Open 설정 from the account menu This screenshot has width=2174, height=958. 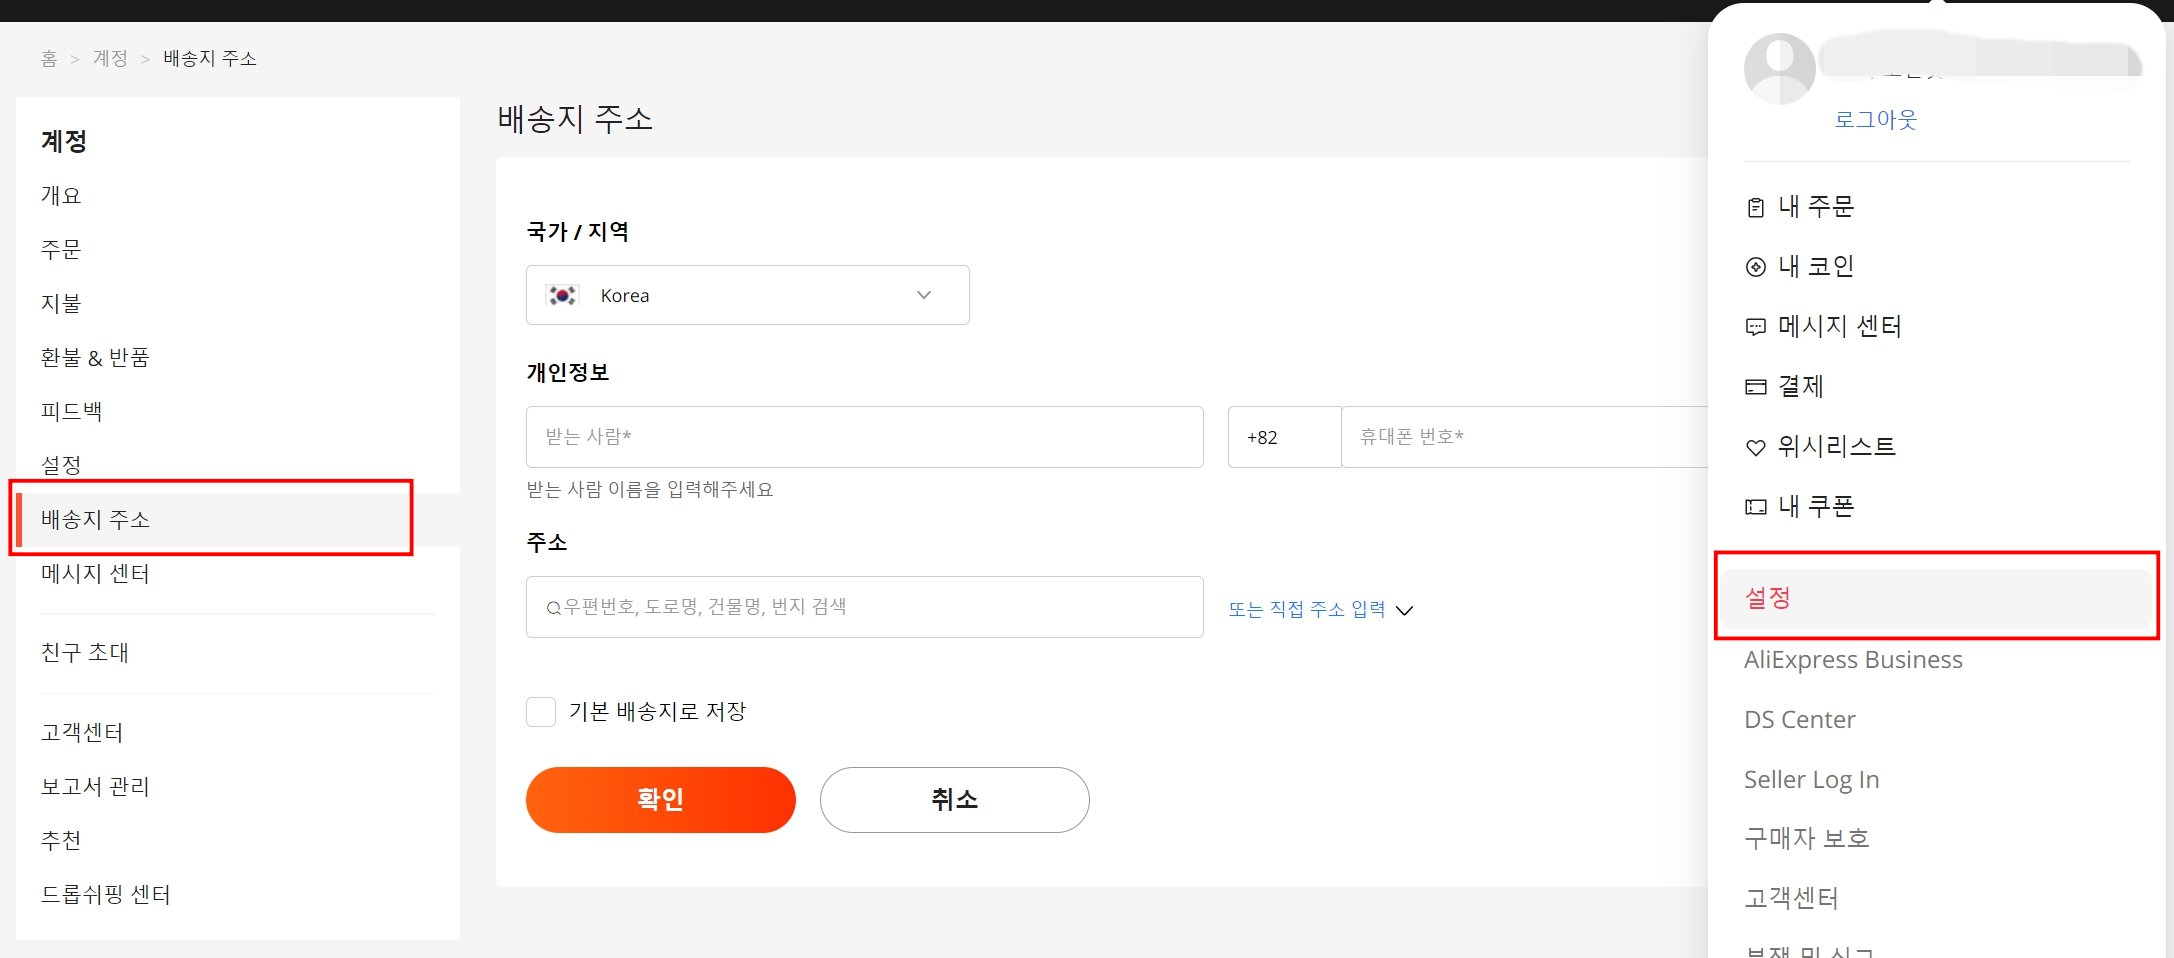click(x=1768, y=599)
